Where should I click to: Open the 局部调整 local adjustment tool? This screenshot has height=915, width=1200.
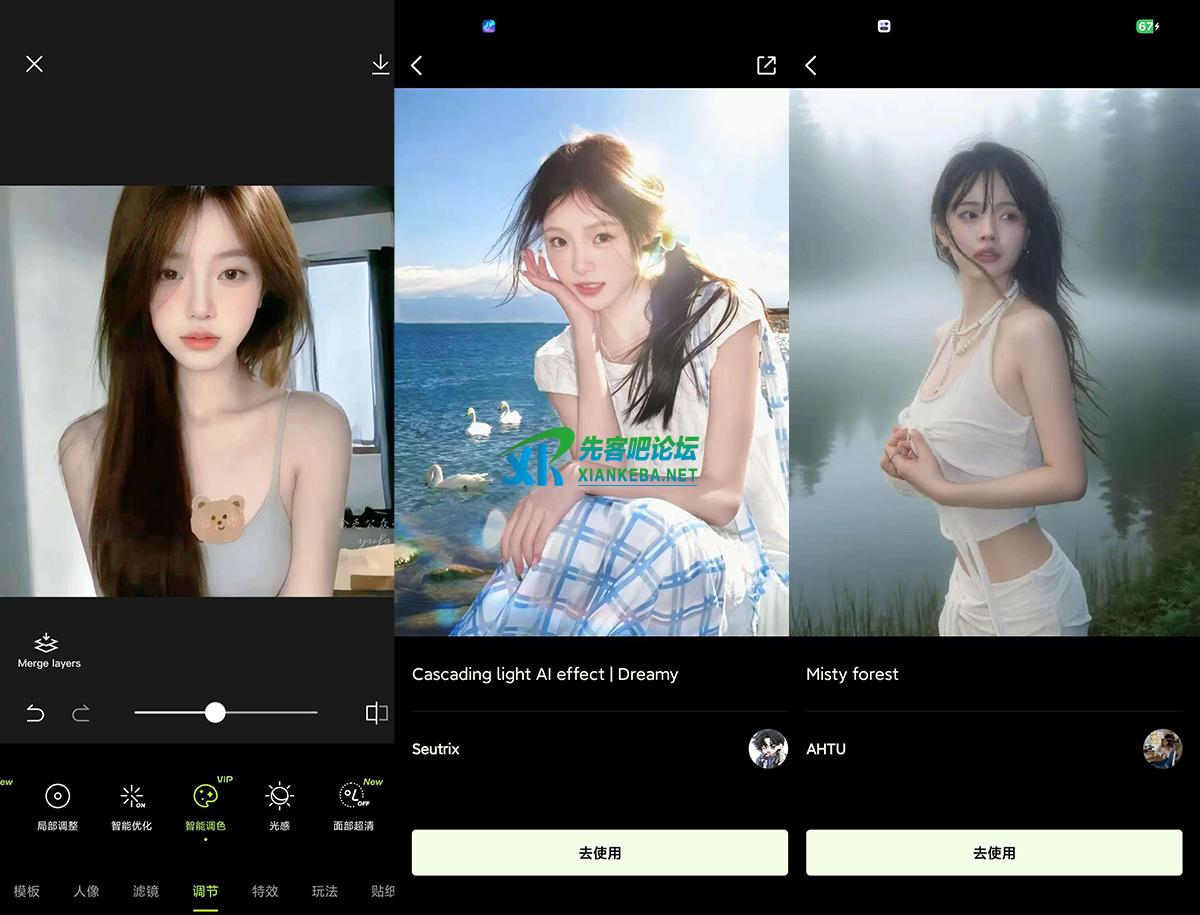[57, 797]
